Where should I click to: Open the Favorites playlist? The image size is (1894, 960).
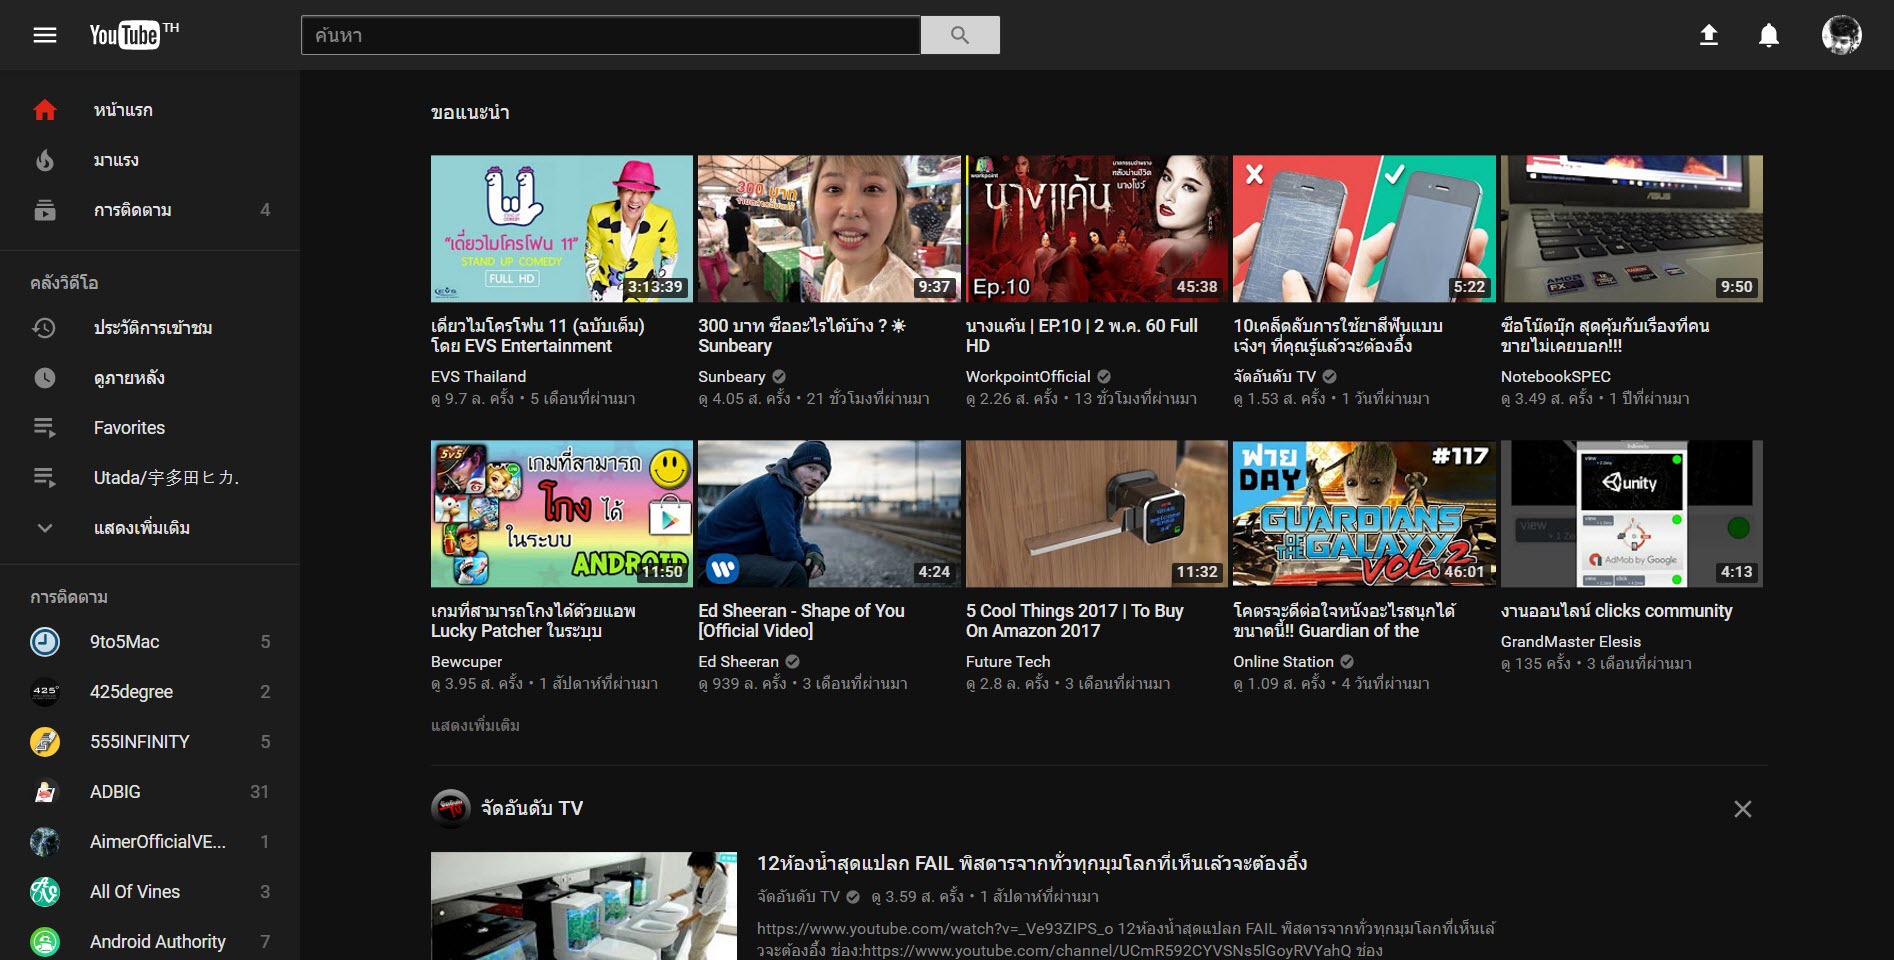pyautogui.click(x=129, y=428)
